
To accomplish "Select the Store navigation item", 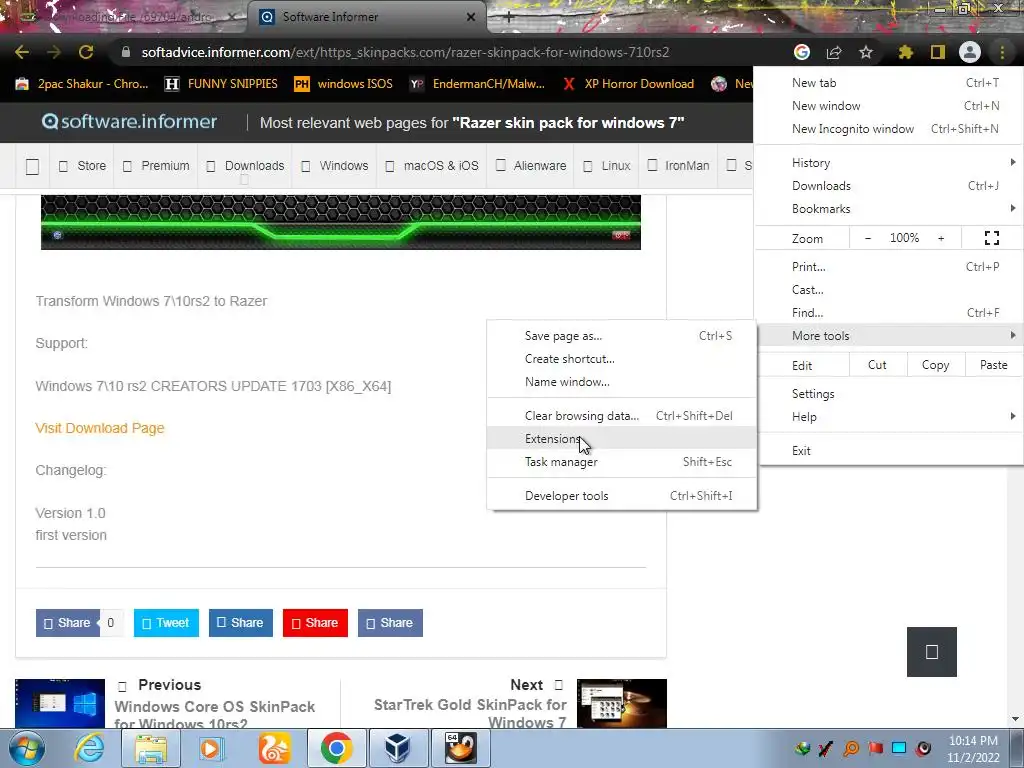I will click(82, 166).
